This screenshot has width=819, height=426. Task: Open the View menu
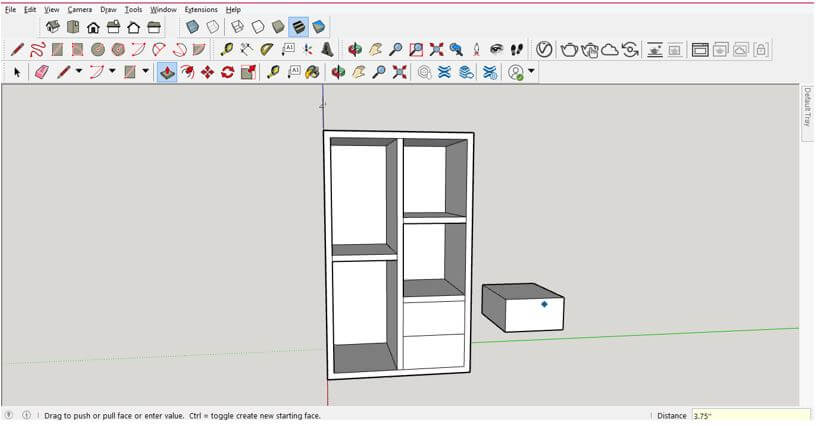(x=51, y=9)
